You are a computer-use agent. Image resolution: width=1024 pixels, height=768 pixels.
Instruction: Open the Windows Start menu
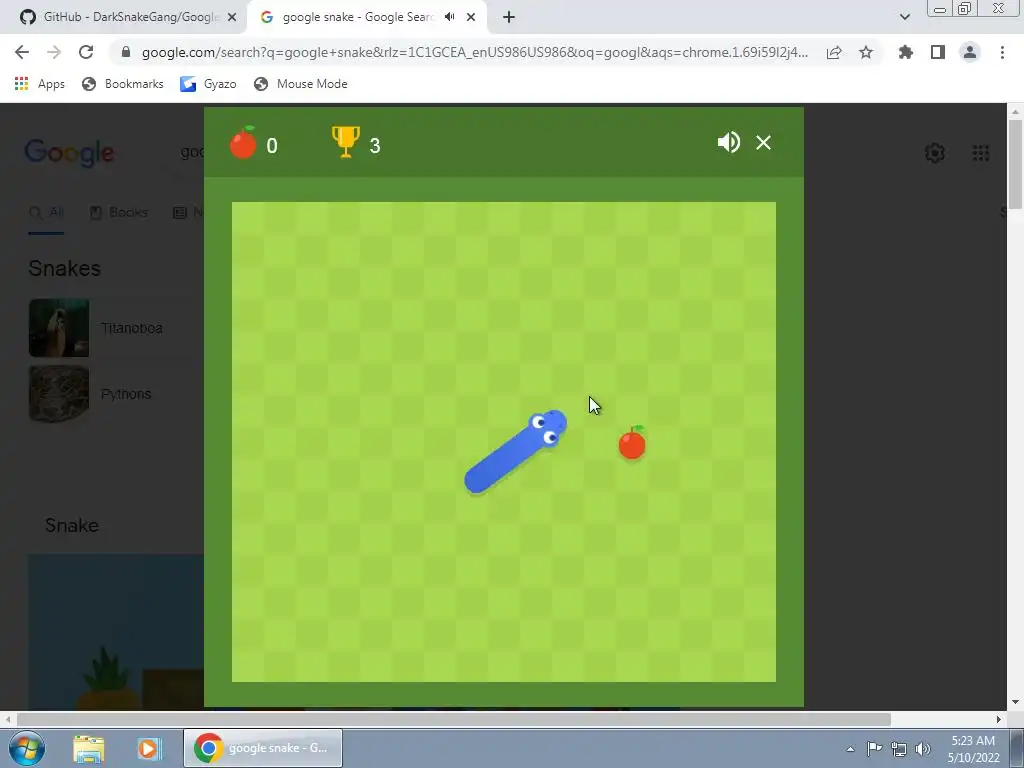click(27, 748)
